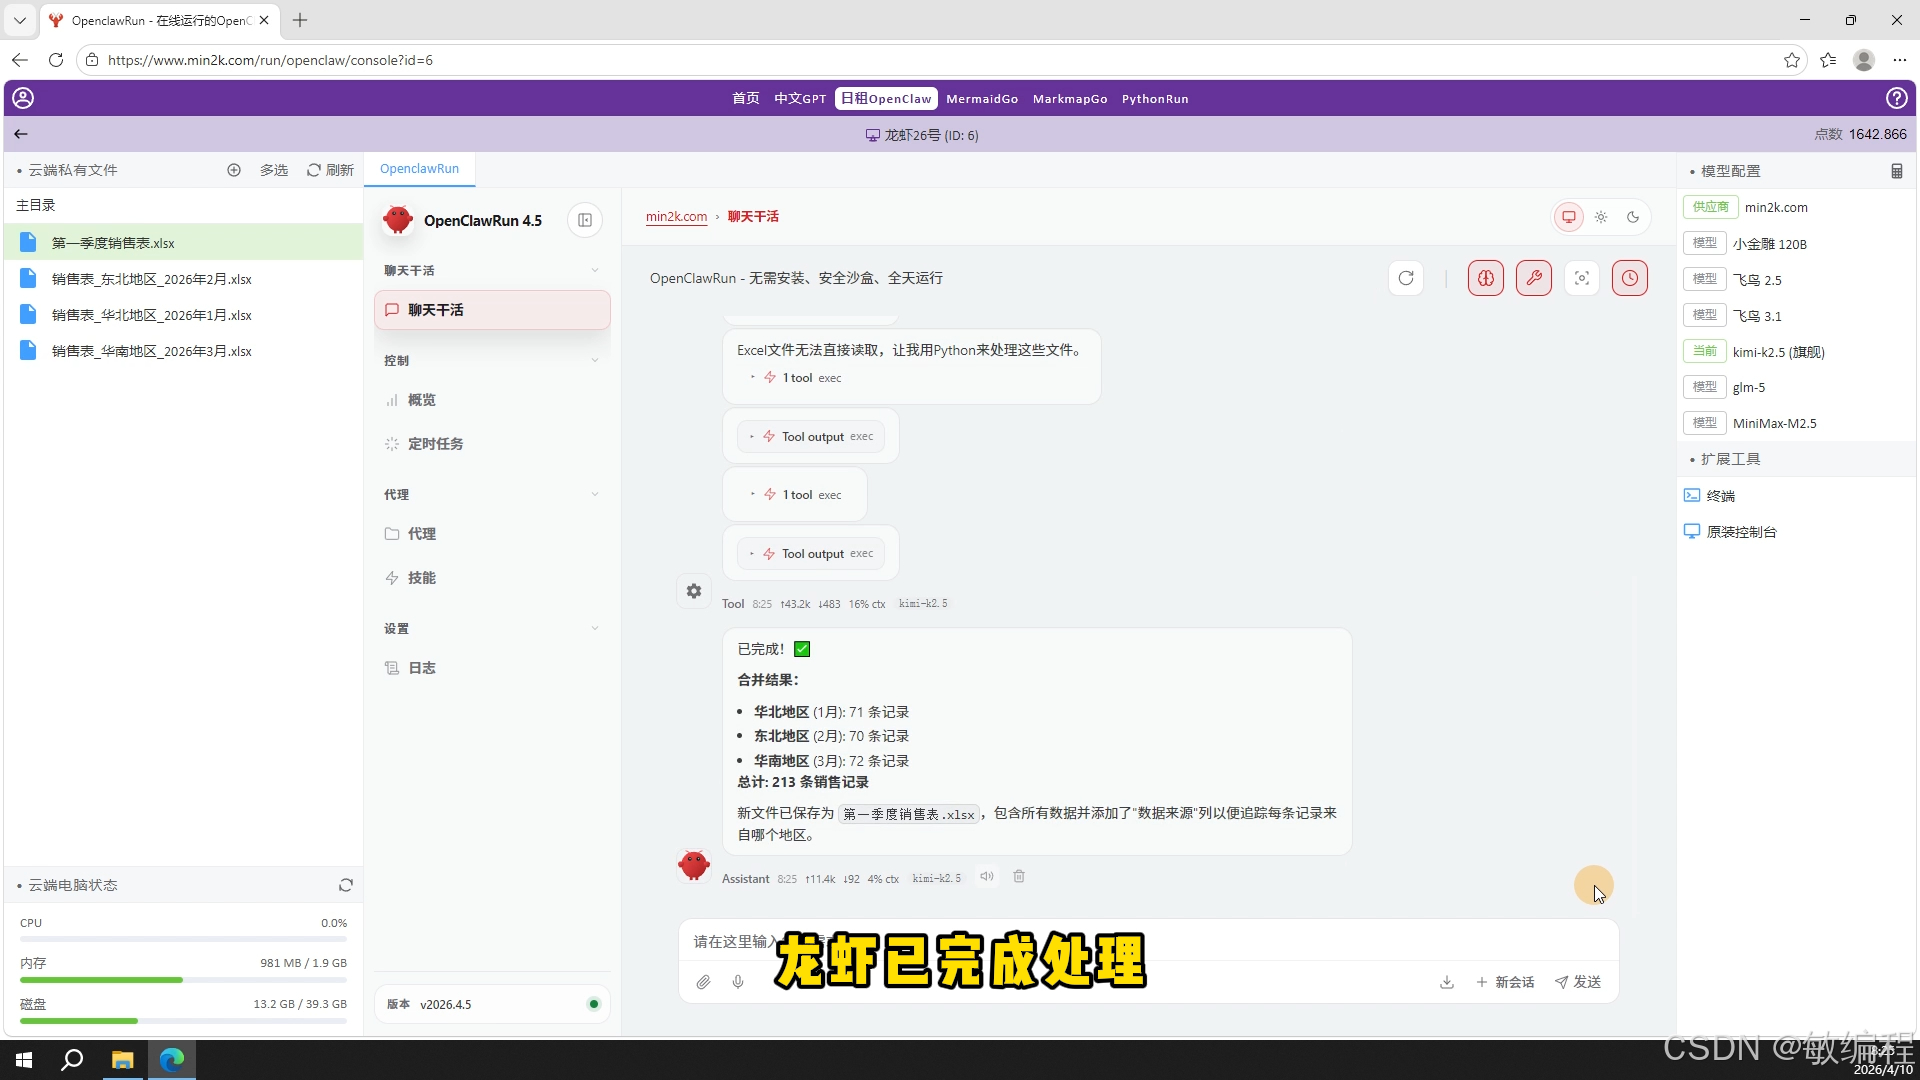Start voice input with the microphone icon

click(x=738, y=982)
